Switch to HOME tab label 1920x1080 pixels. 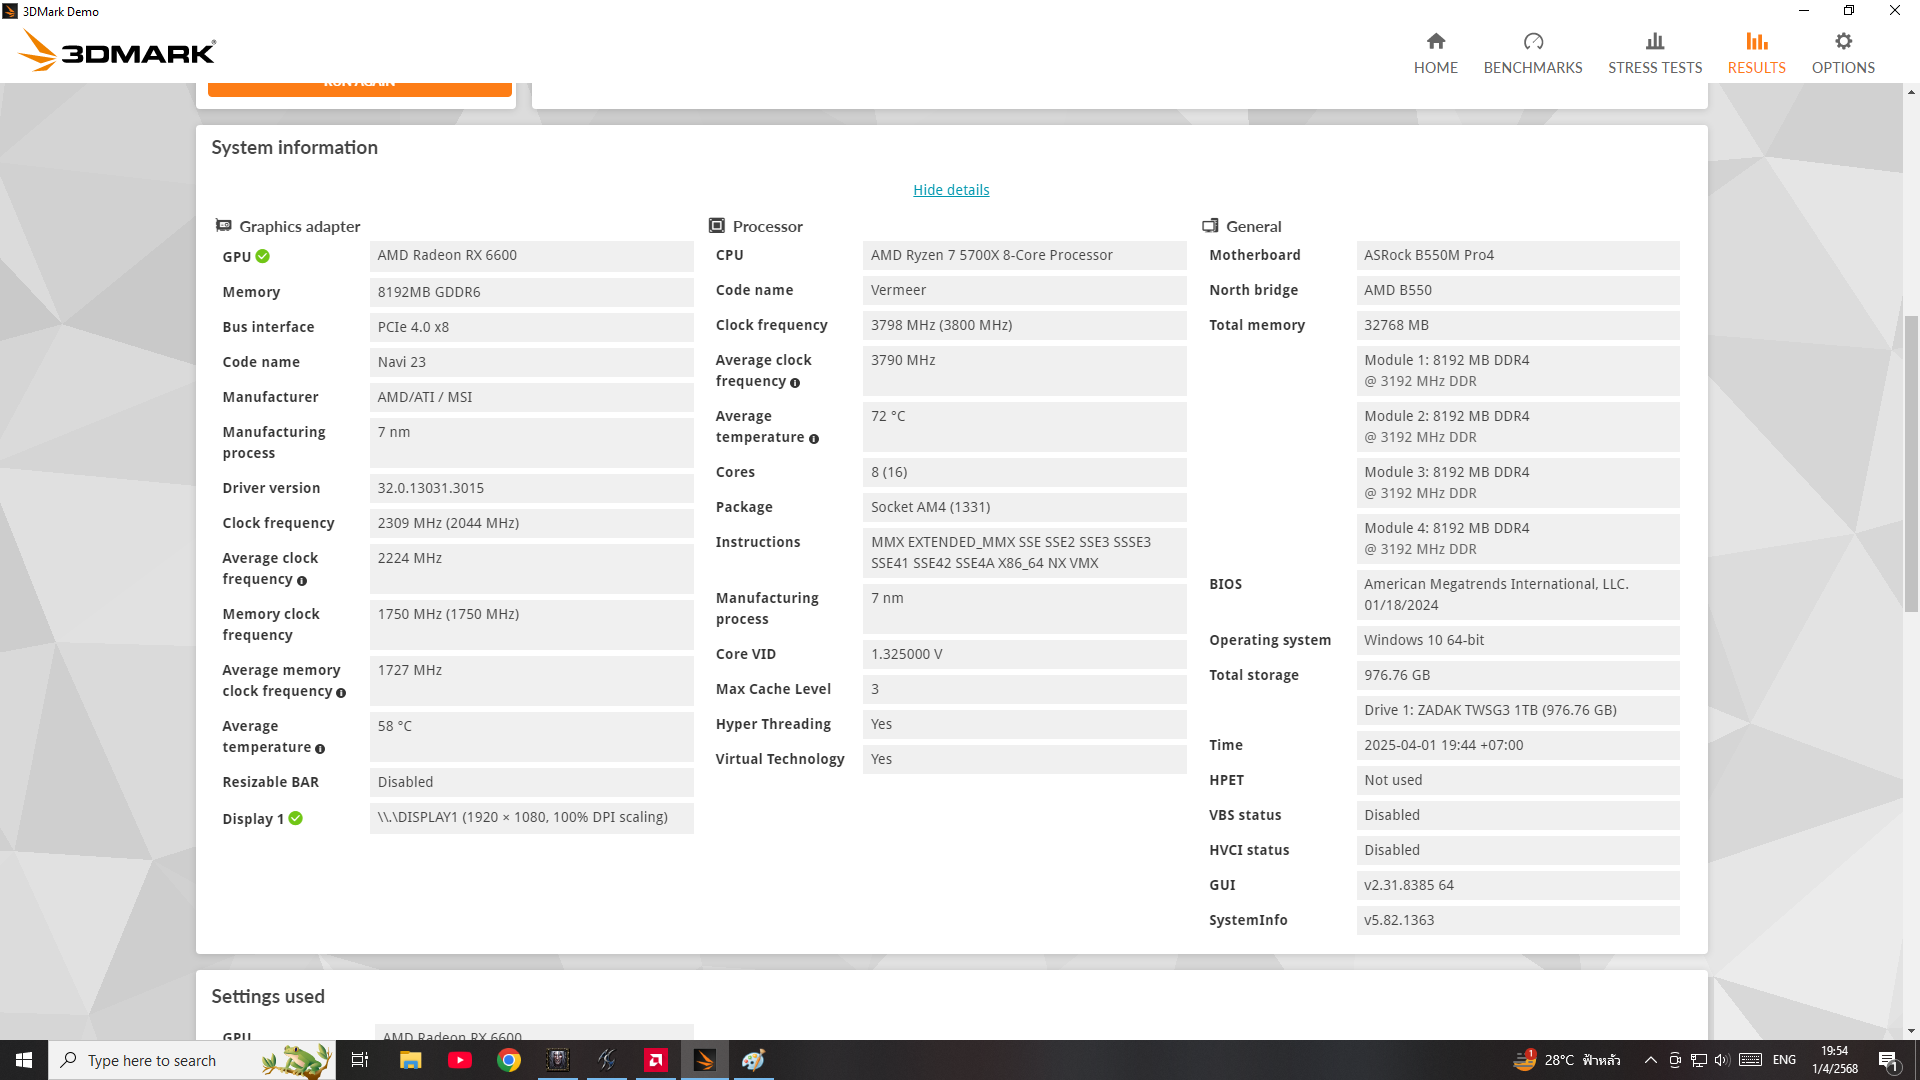pos(1436,68)
